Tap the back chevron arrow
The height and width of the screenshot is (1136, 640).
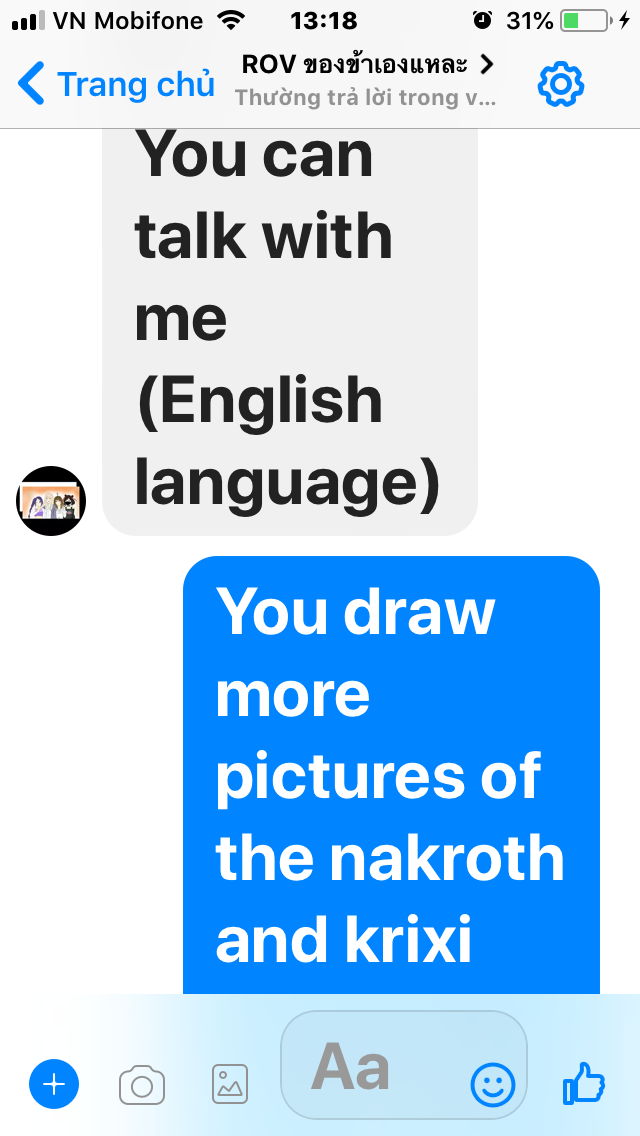(x=30, y=84)
